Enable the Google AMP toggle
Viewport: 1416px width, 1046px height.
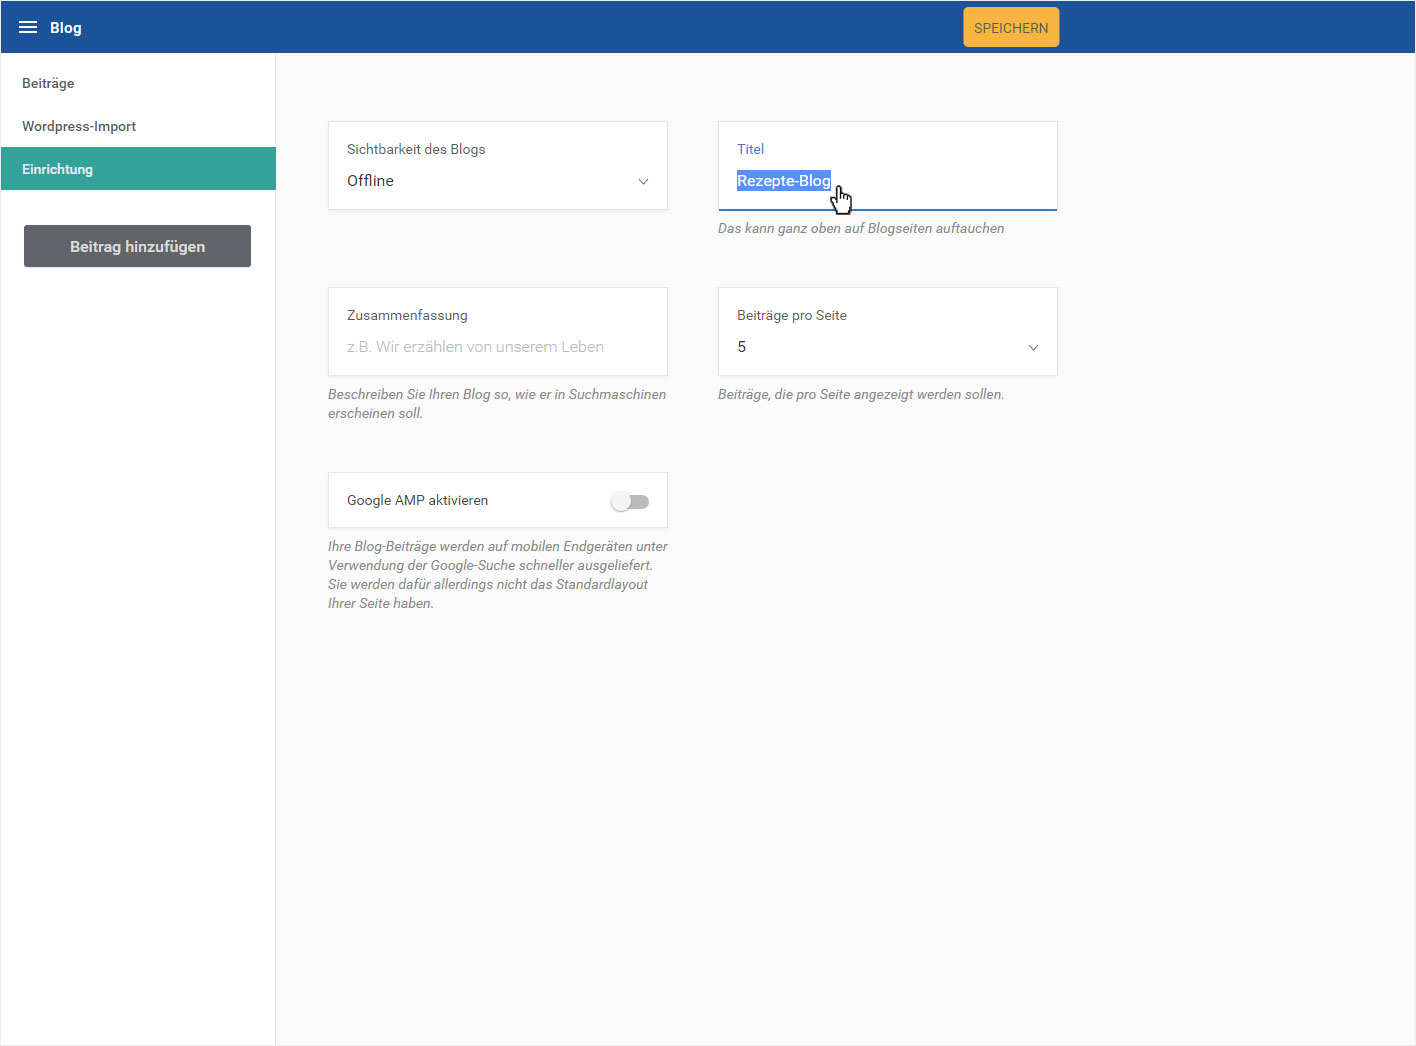pos(630,501)
